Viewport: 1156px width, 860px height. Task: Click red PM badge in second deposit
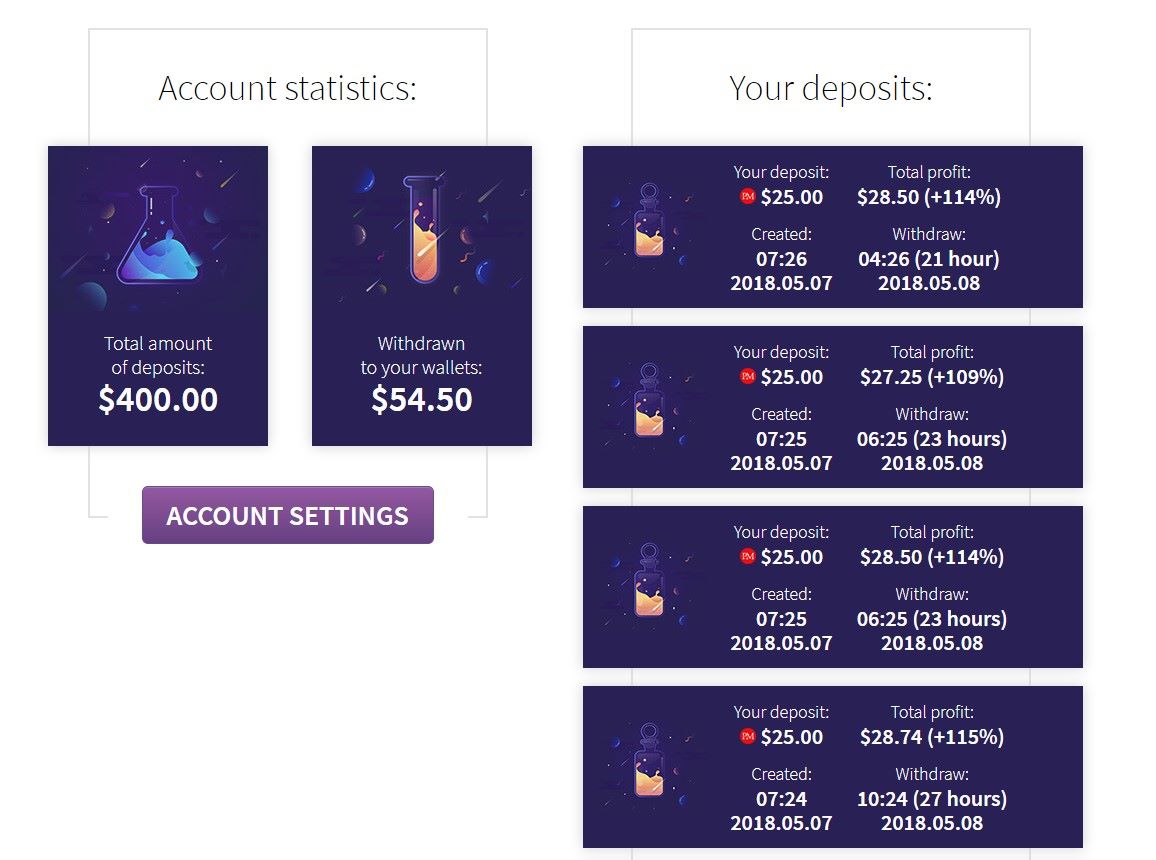[748, 376]
